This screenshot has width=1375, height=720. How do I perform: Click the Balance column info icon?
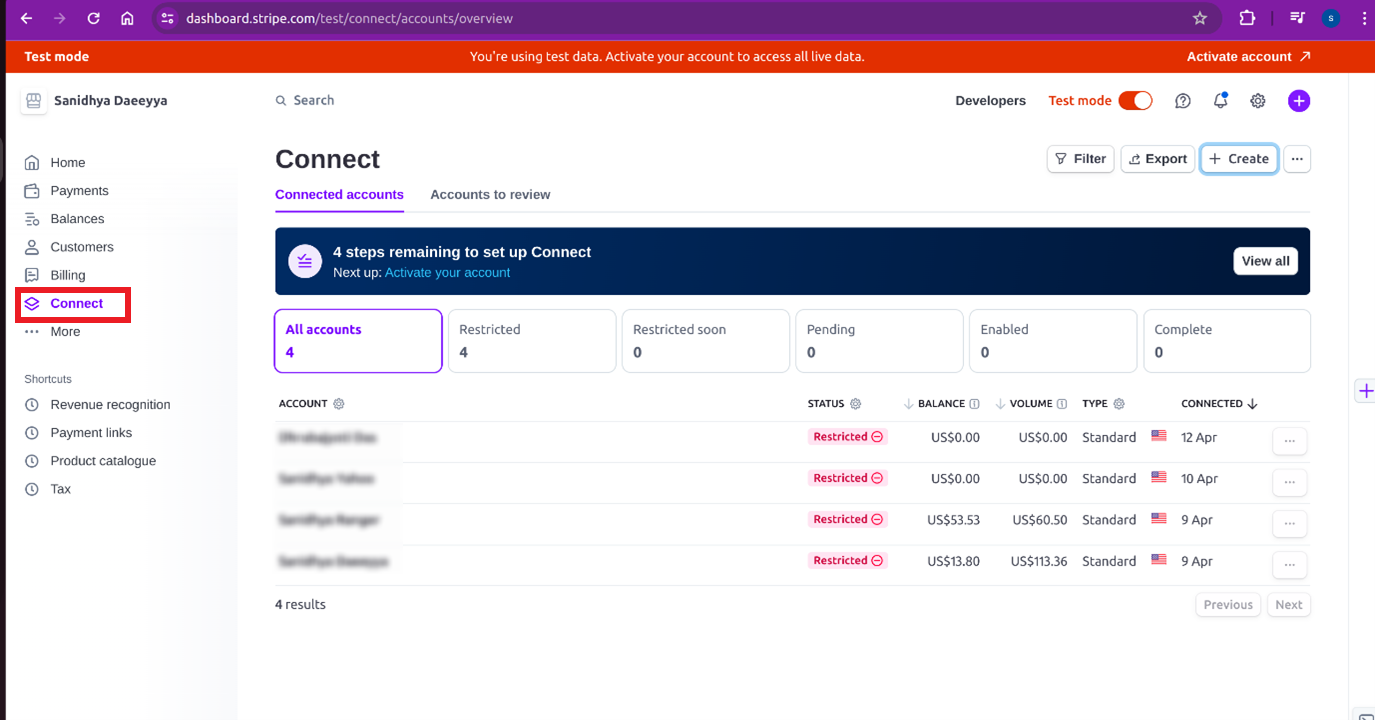(974, 404)
